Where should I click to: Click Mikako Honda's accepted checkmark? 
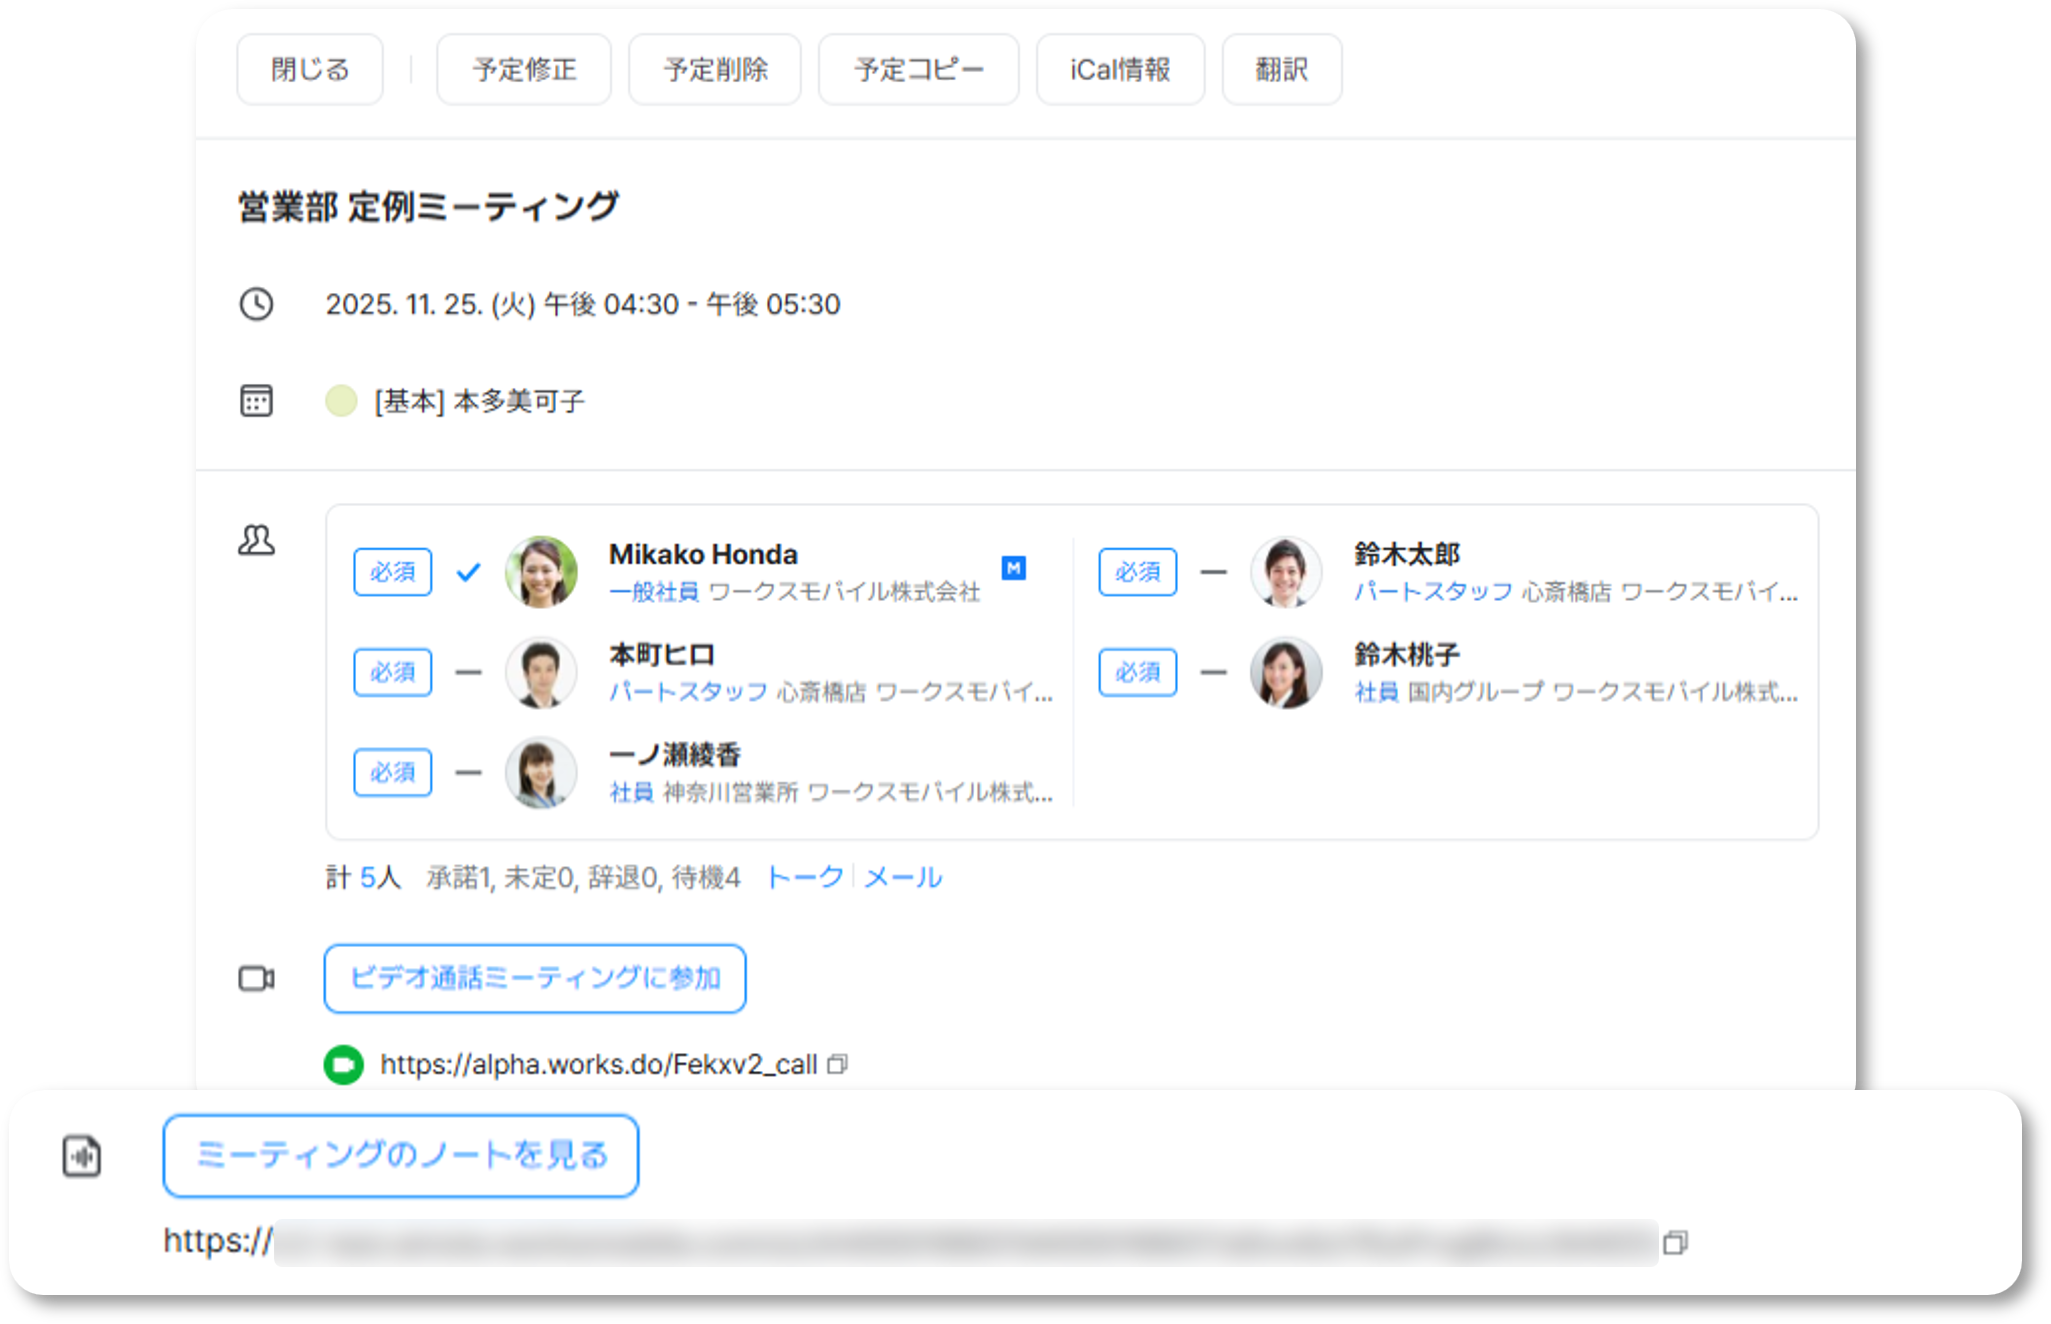(x=468, y=572)
